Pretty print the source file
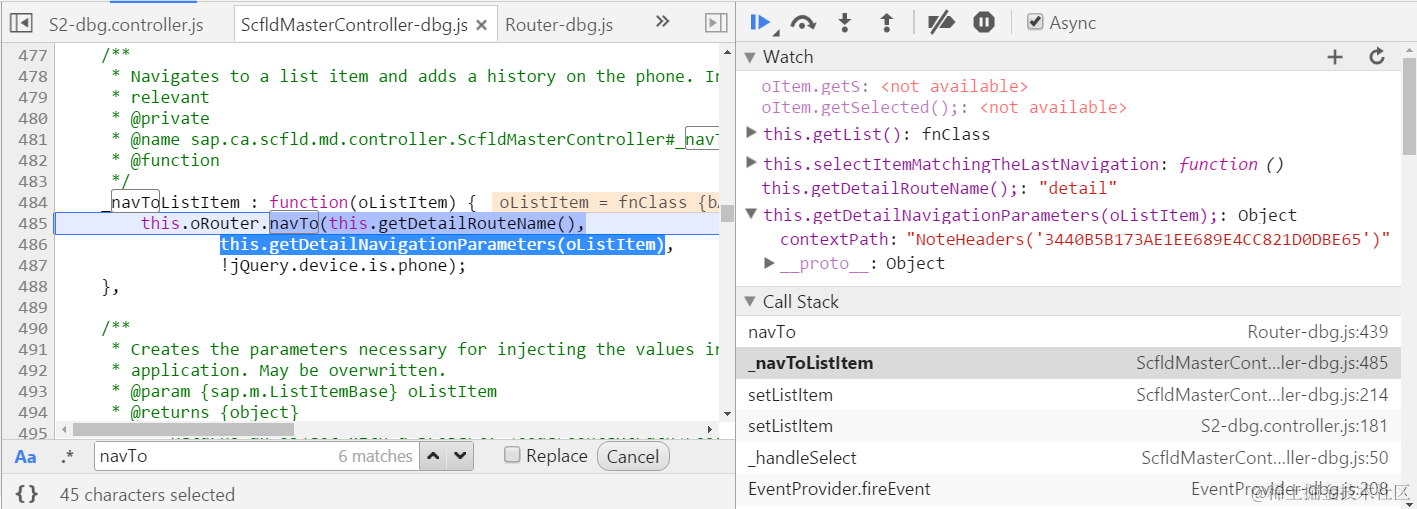The height and width of the screenshot is (509, 1417). click(x=27, y=494)
